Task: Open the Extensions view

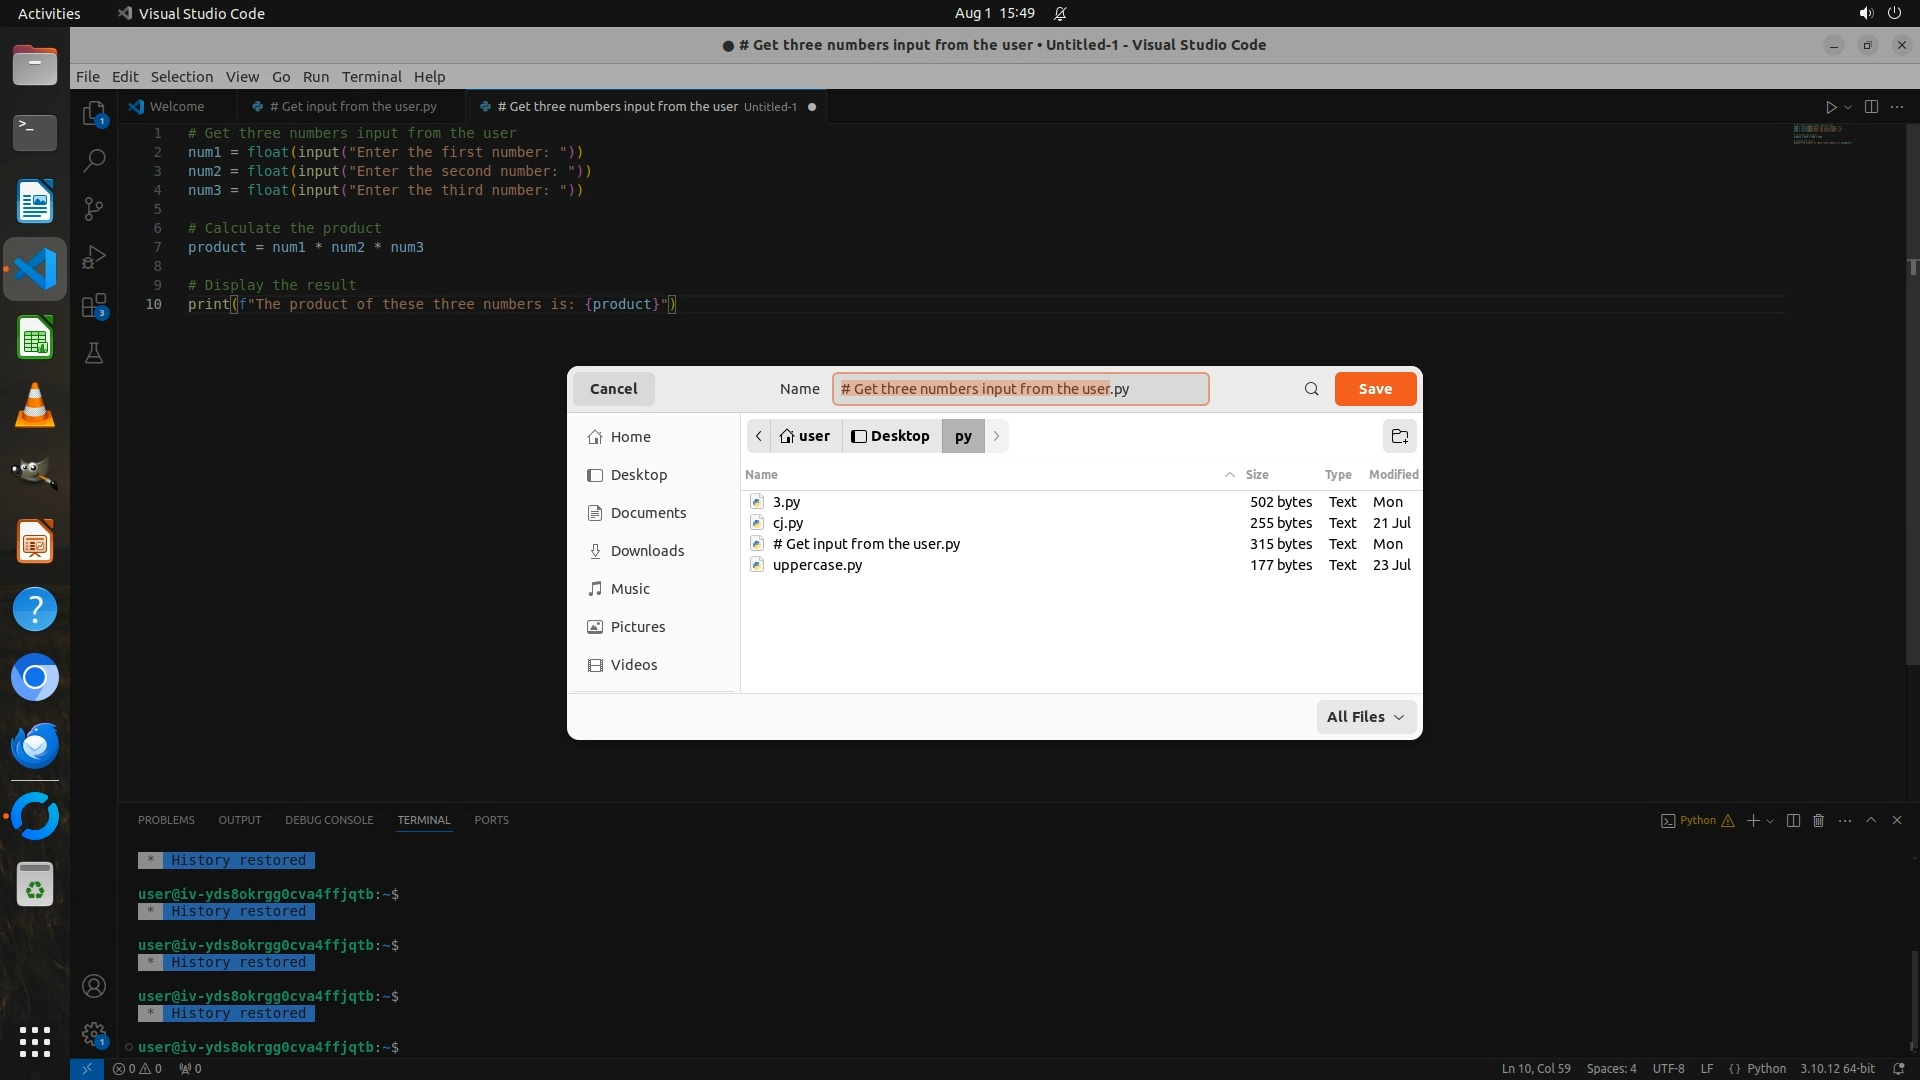Action: [x=94, y=305]
